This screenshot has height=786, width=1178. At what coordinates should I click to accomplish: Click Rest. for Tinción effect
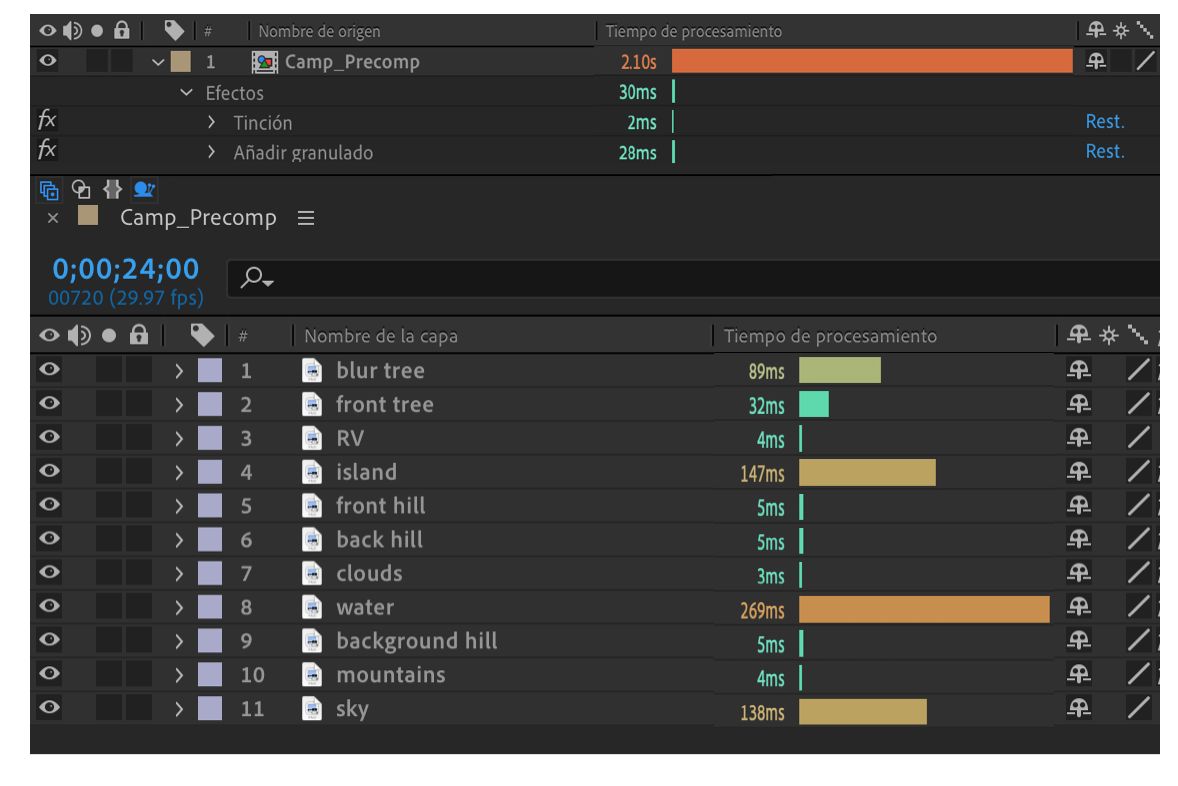(1105, 122)
